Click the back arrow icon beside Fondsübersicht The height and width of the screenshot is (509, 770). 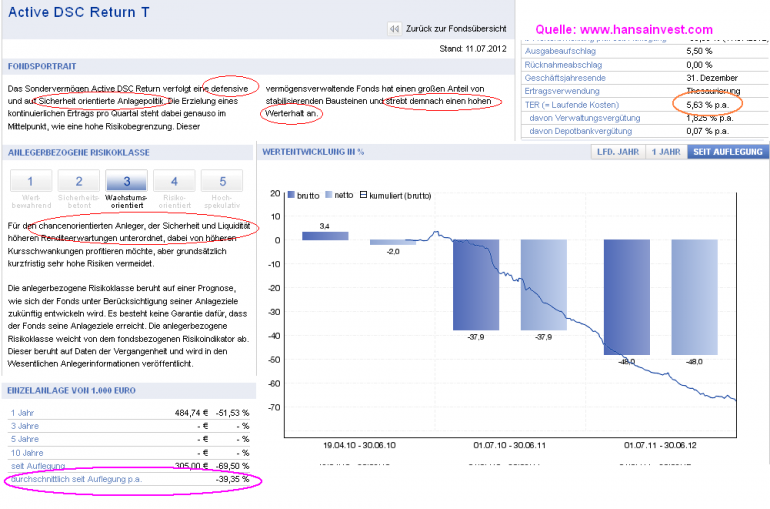coord(394,29)
